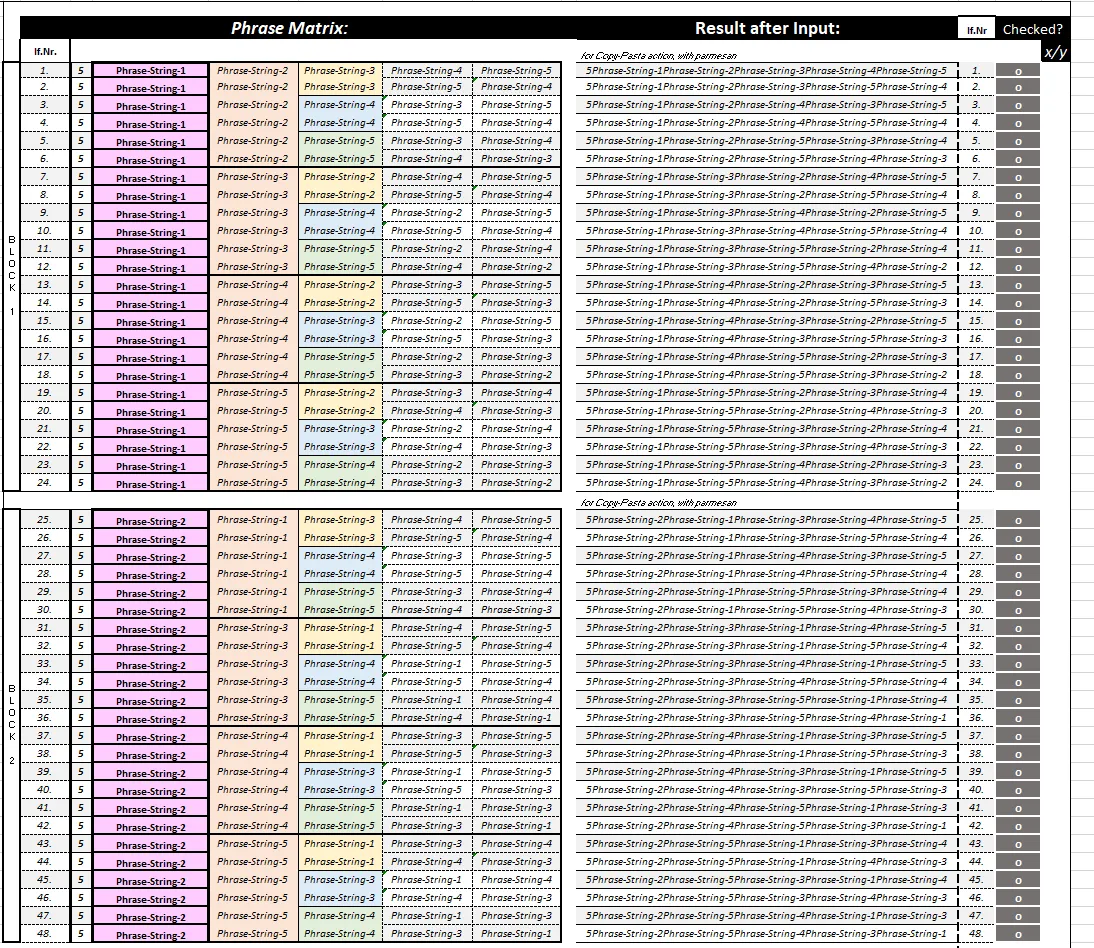Click the '5' count cell in row 2
This screenshot has height=948, width=1094.
point(81,87)
